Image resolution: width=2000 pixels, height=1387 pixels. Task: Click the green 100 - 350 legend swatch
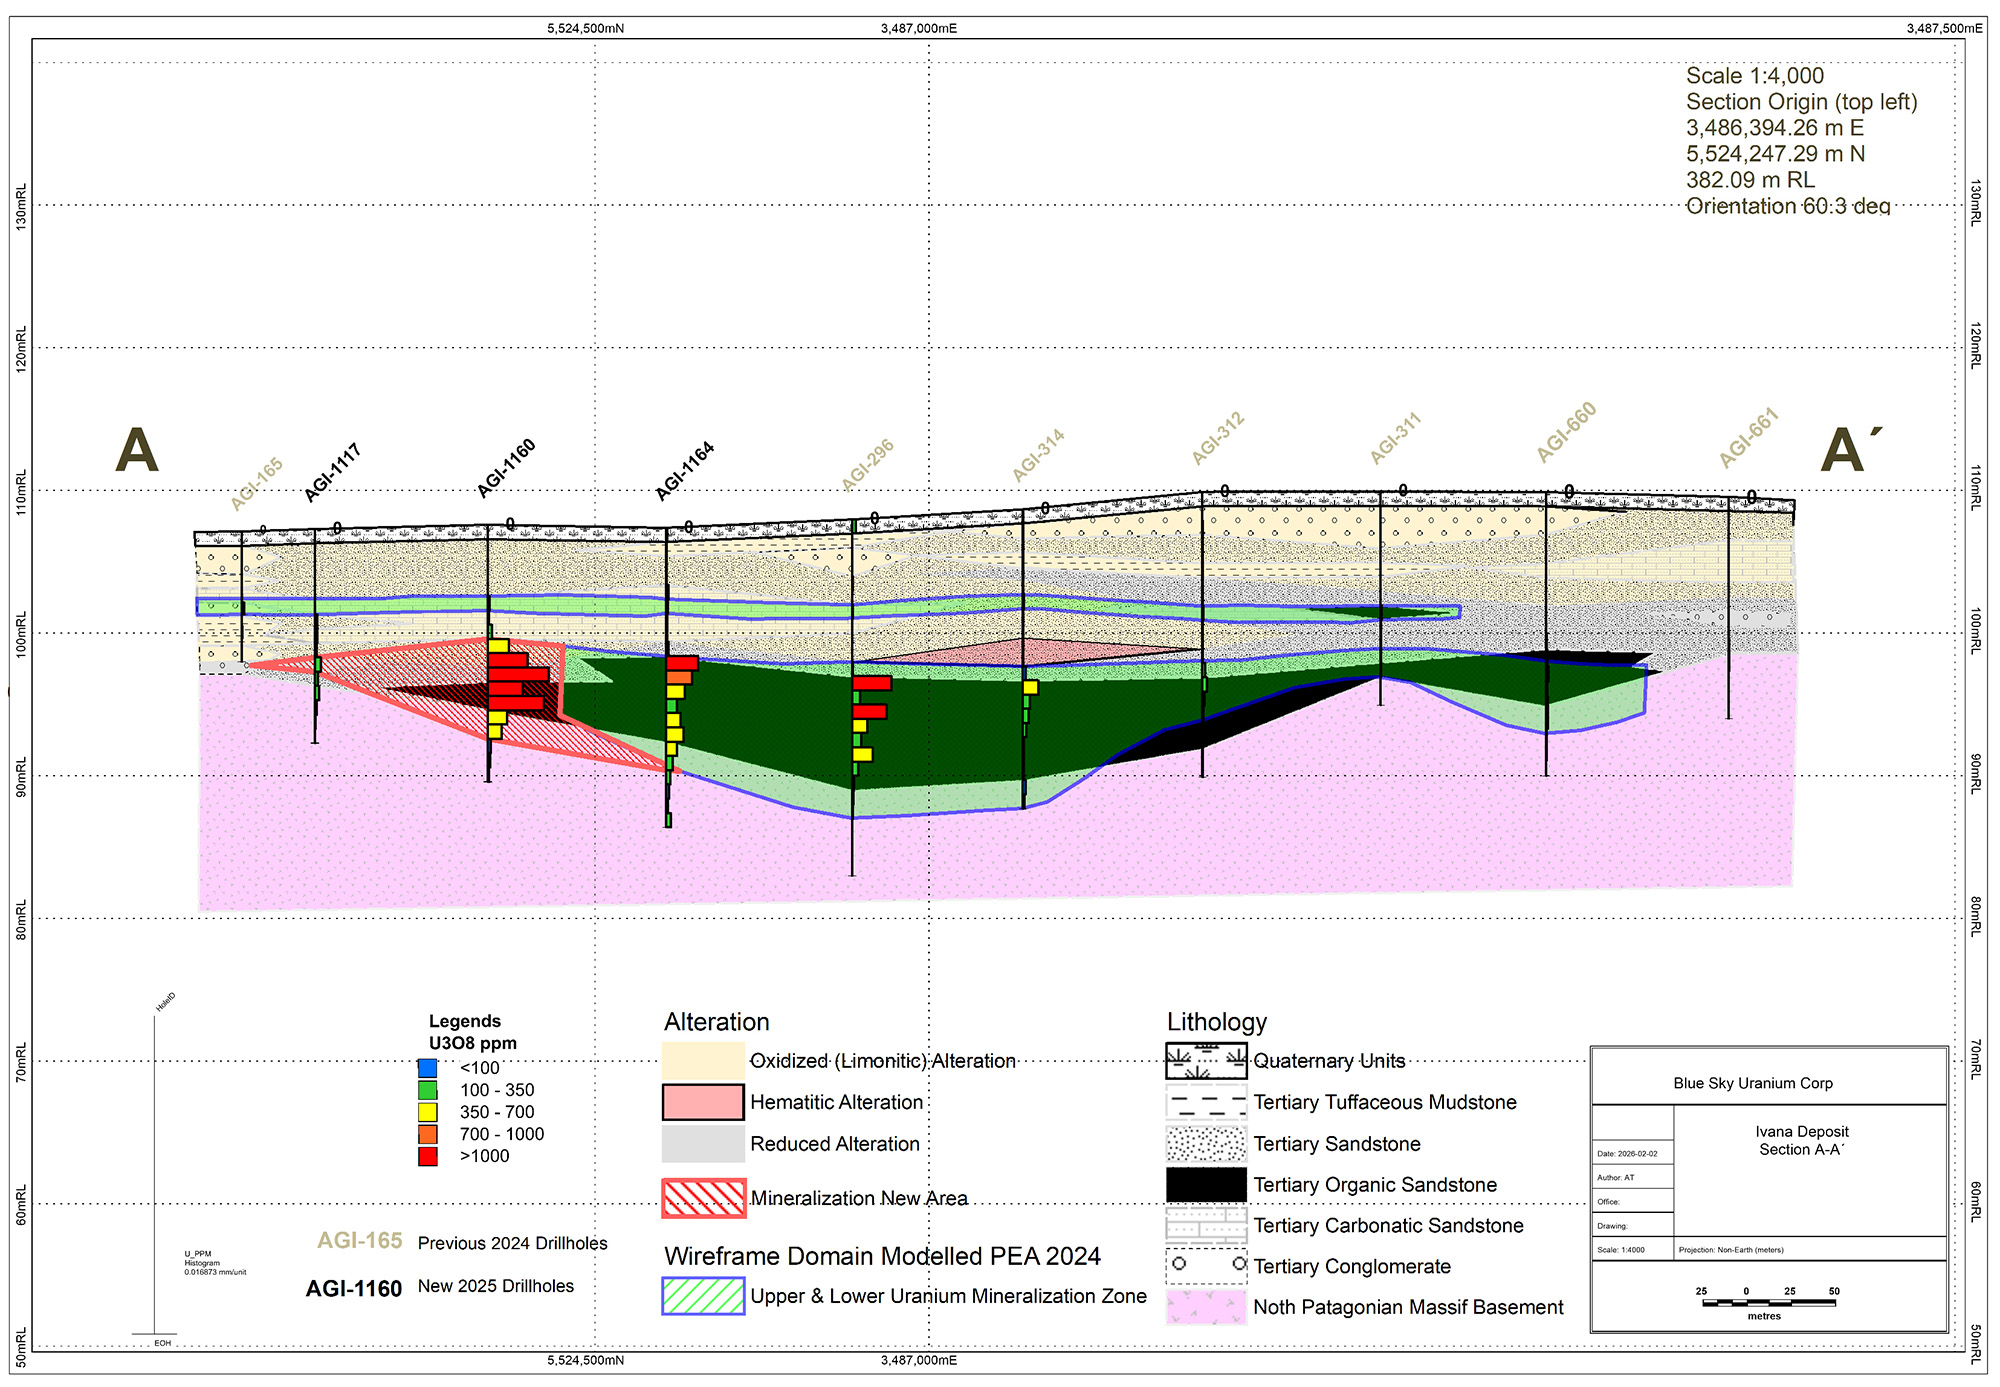(x=428, y=1090)
